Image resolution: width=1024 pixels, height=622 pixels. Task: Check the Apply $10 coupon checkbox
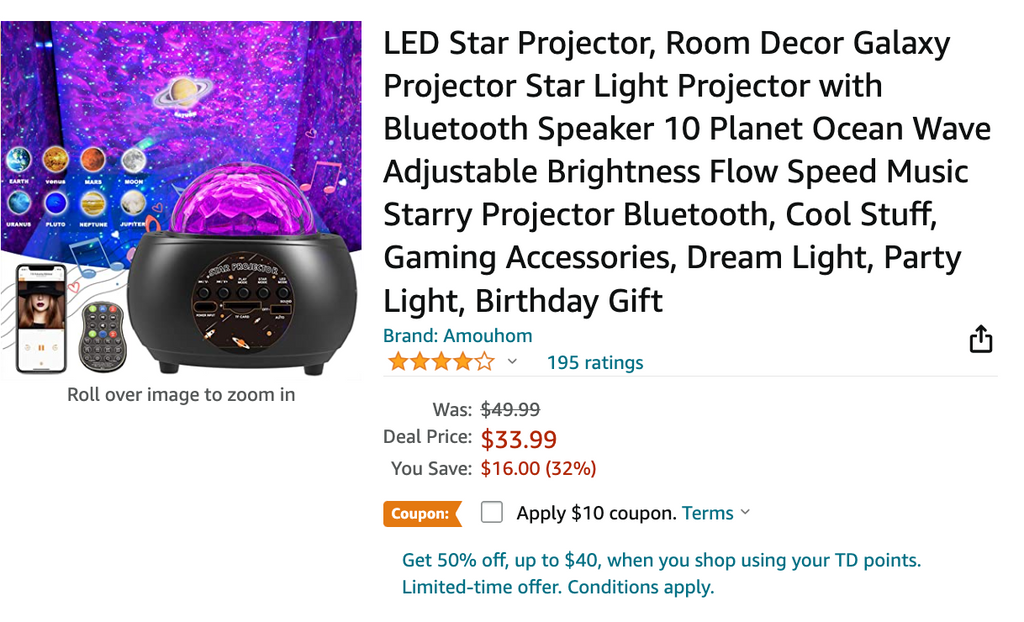[491, 512]
